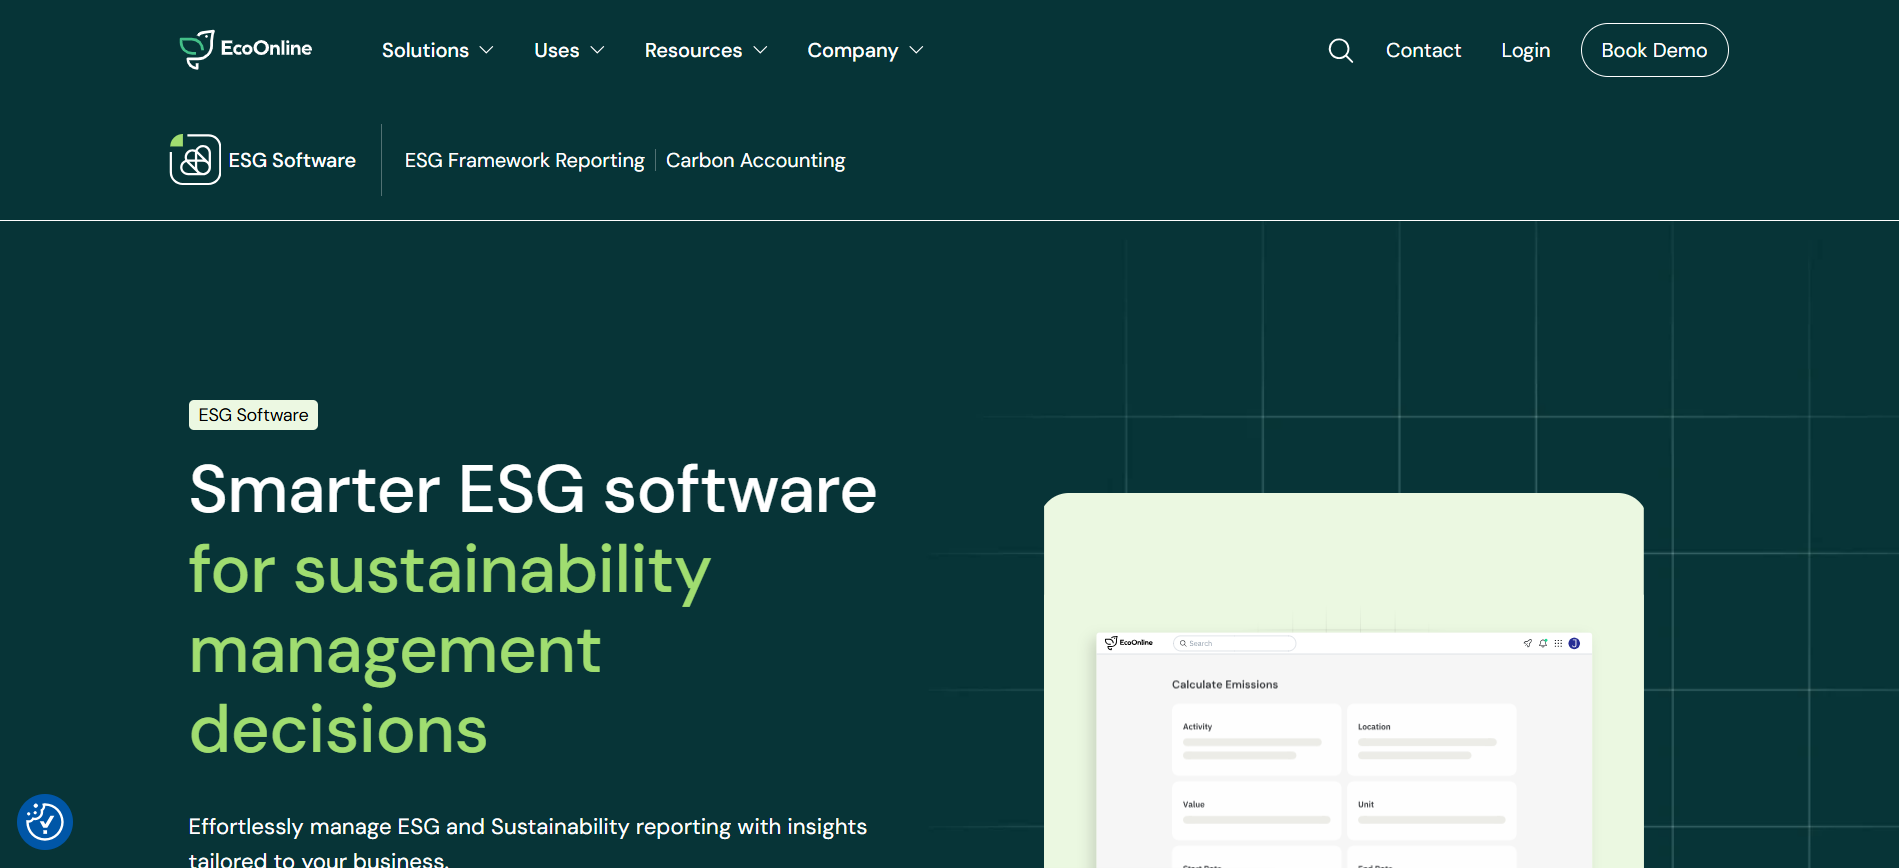Click the Book Demo button

[x=1654, y=50]
